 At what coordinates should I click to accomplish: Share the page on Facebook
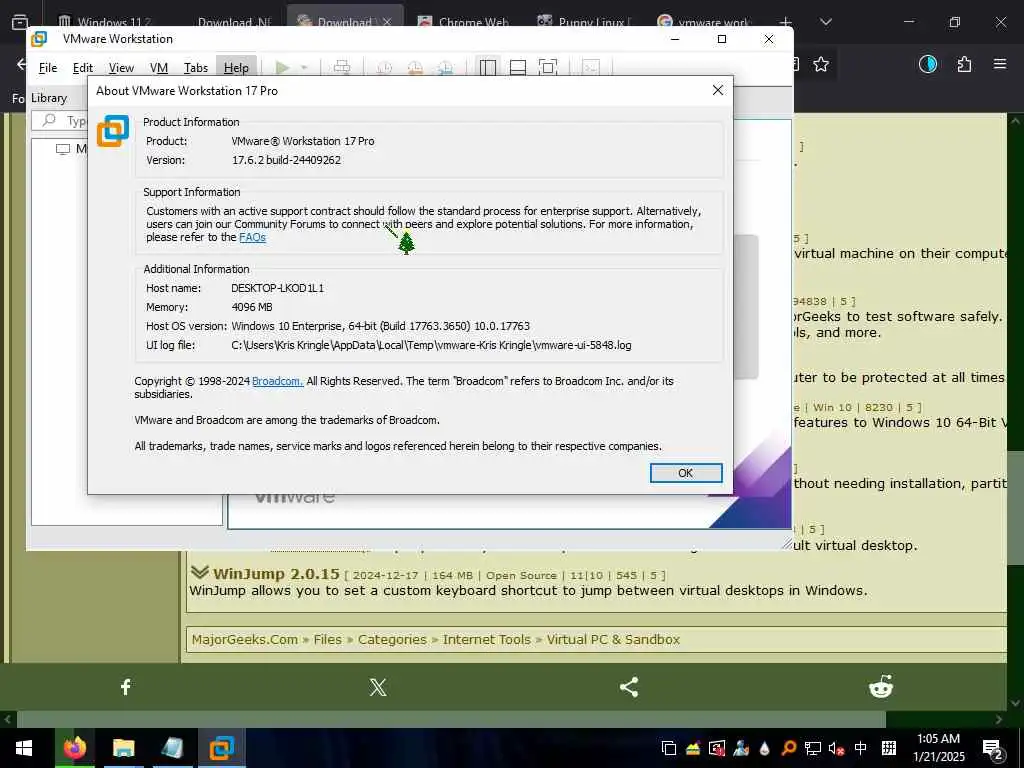(x=126, y=686)
